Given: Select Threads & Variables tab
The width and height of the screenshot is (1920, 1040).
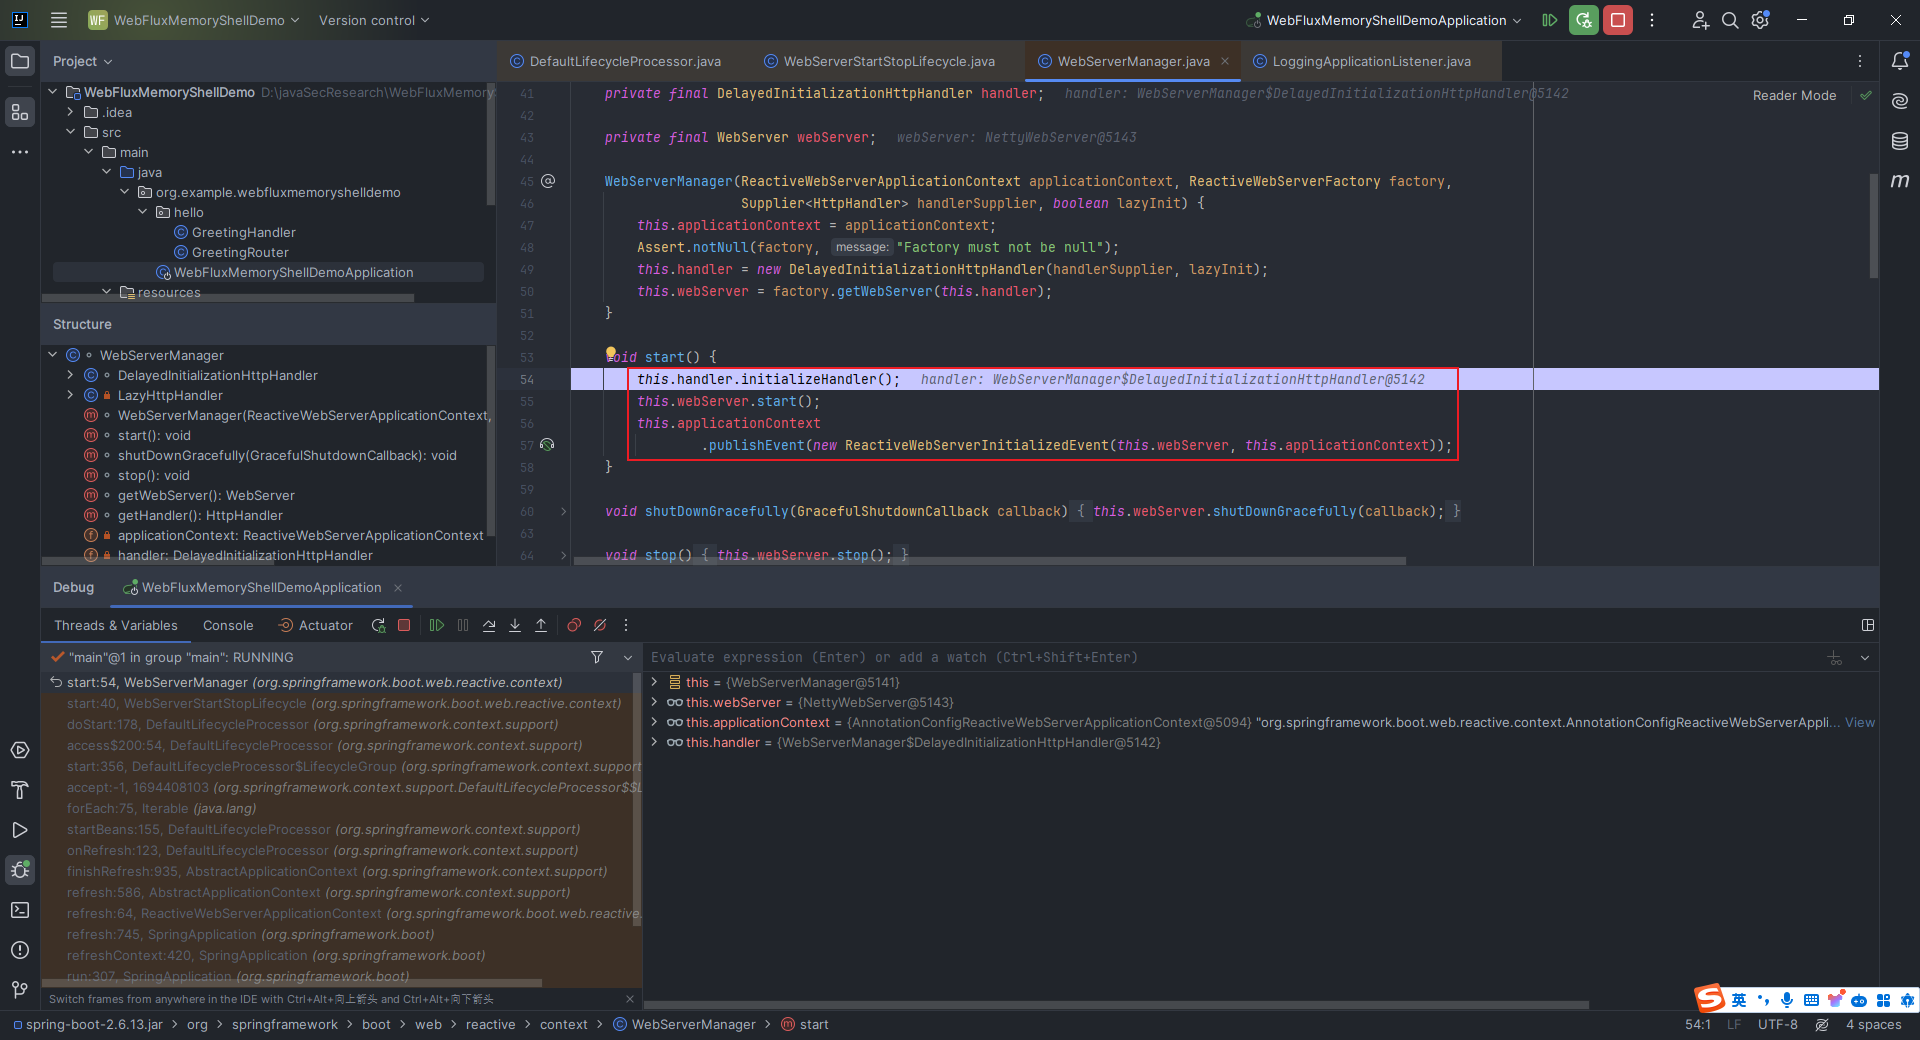Looking at the screenshot, I should coord(115,625).
